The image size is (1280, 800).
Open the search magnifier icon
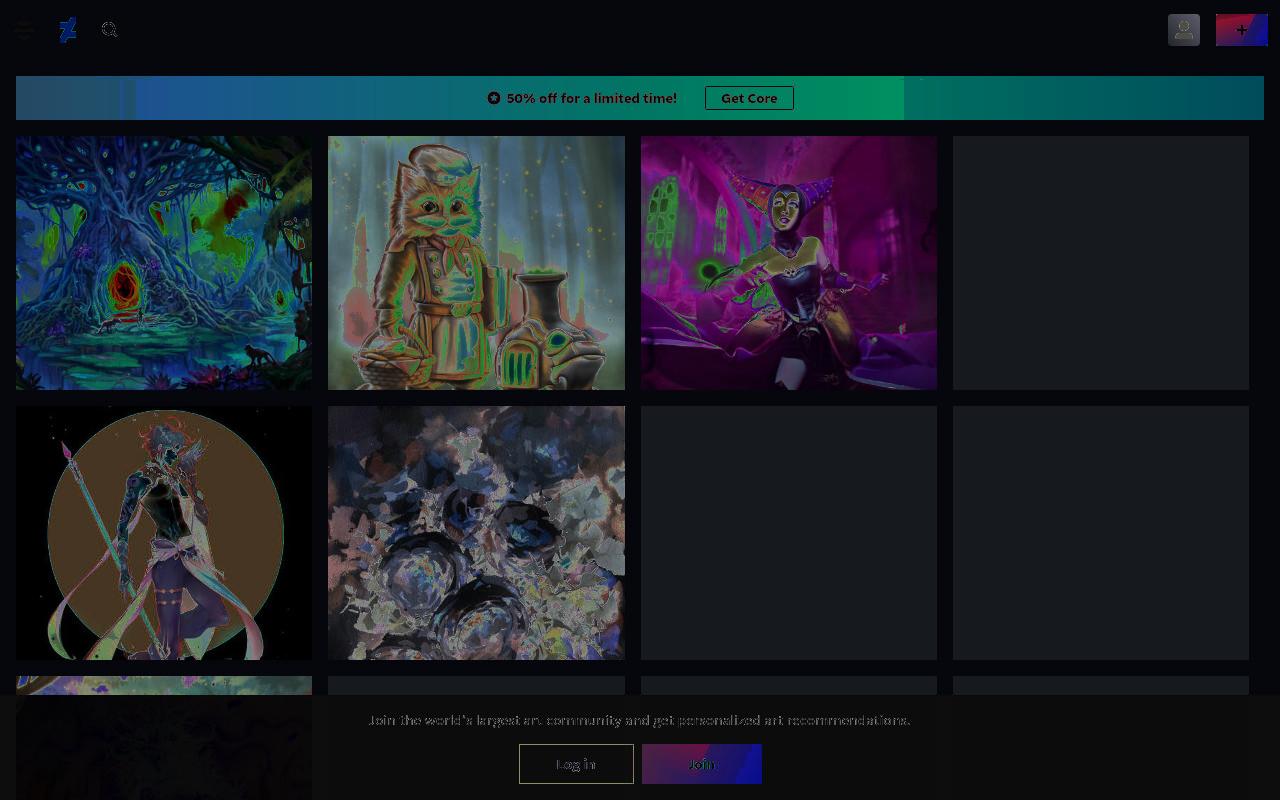pyautogui.click(x=110, y=30)
